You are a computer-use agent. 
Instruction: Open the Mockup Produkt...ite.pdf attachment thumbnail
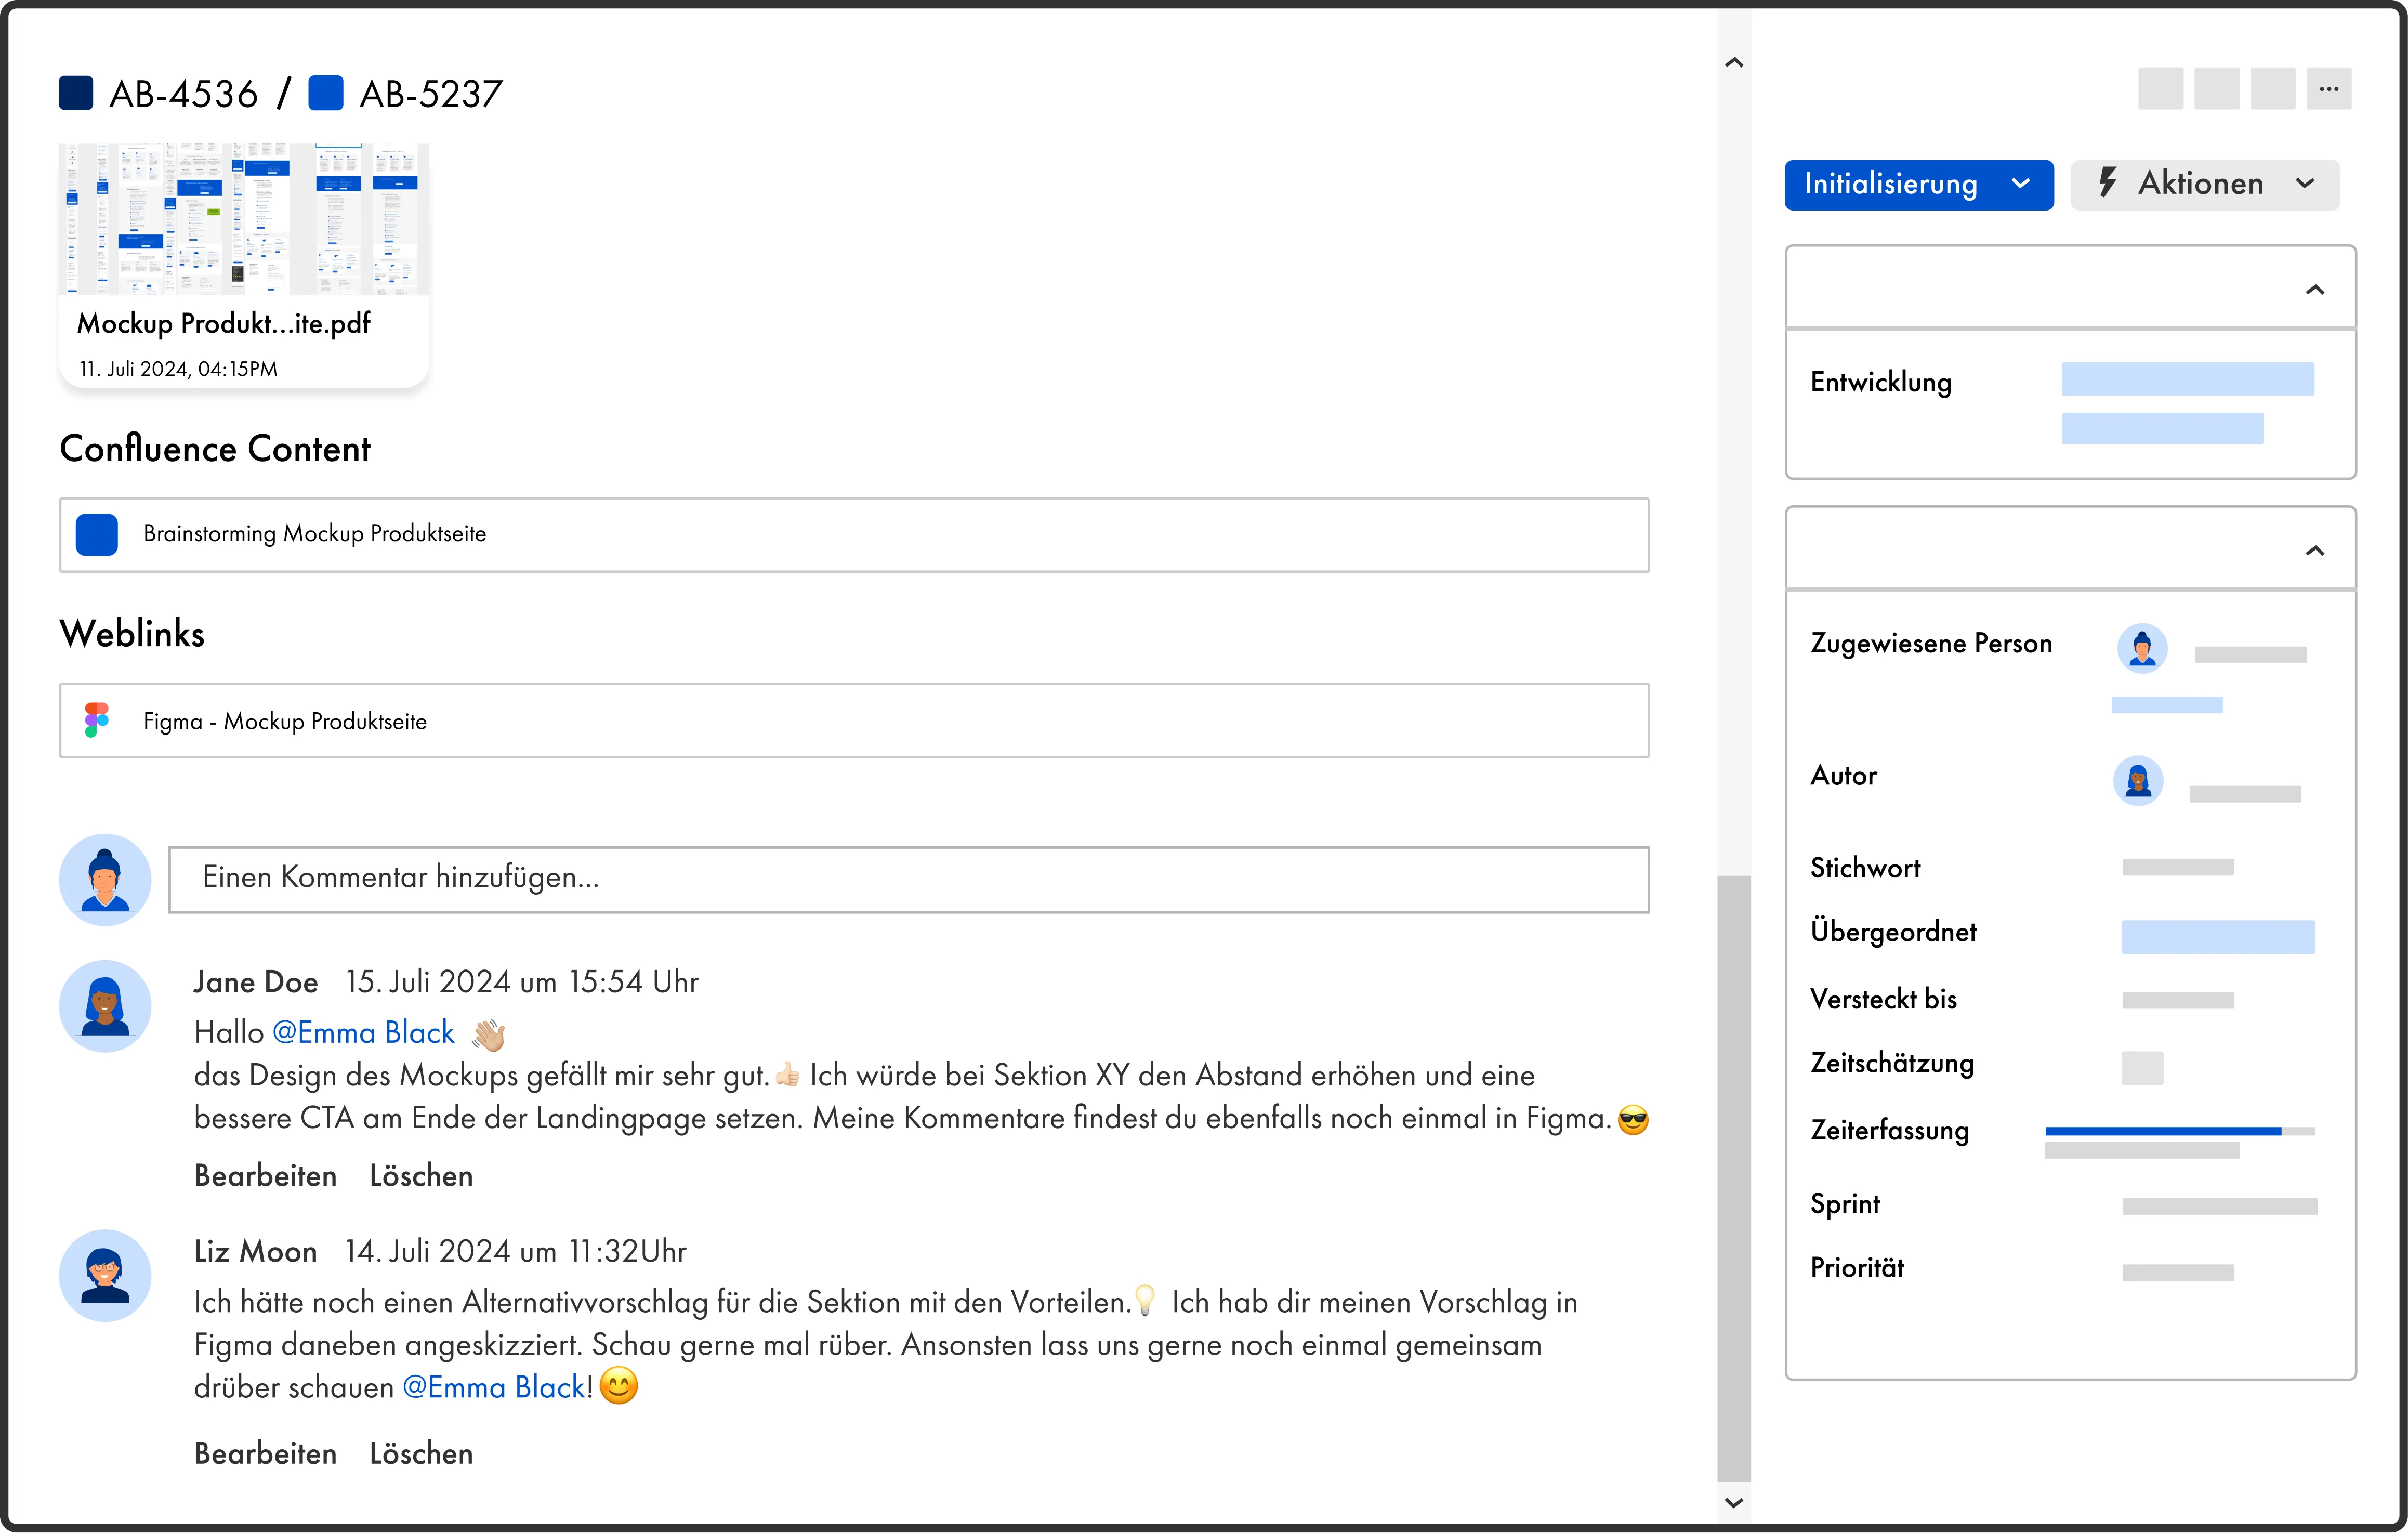(244, 220)
